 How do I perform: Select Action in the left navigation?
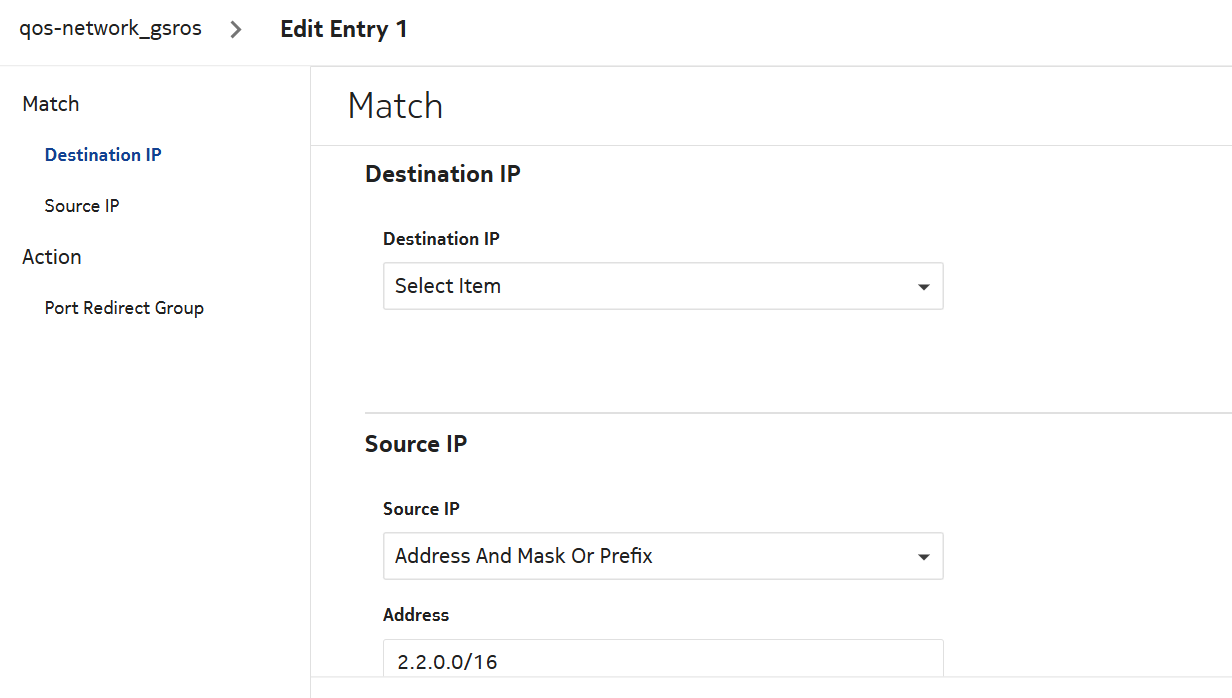(x=52, y=257)
